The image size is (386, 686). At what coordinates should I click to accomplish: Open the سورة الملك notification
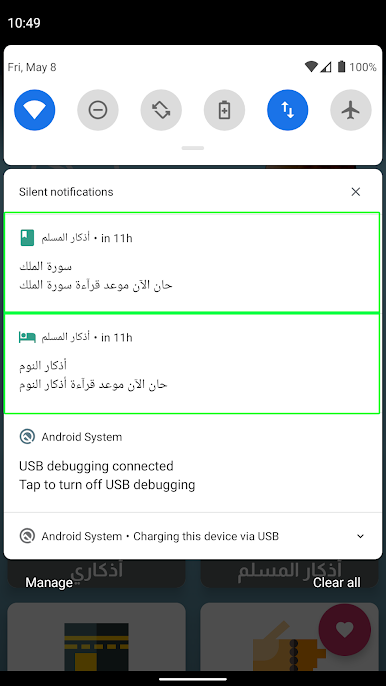pyautogui.click(x=192, y=262)
